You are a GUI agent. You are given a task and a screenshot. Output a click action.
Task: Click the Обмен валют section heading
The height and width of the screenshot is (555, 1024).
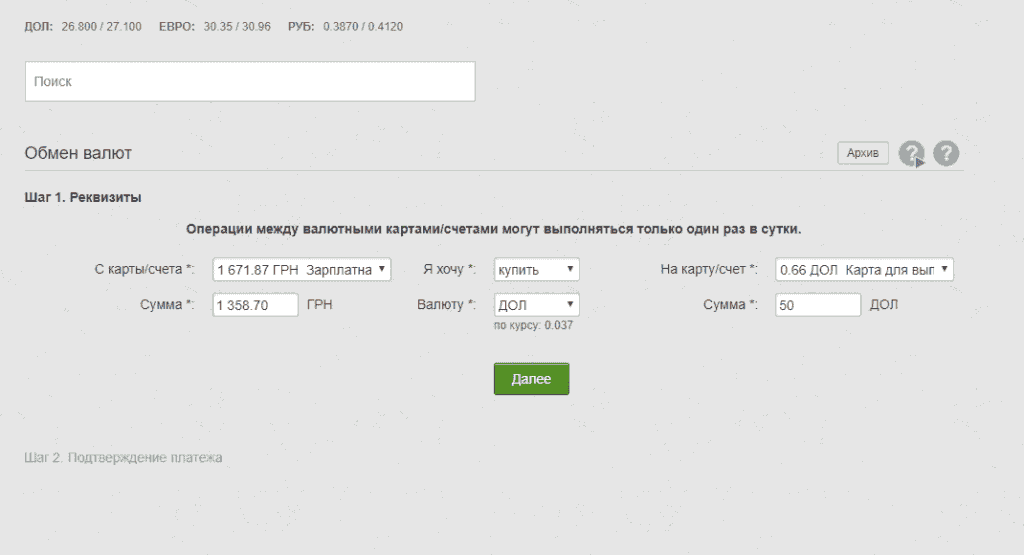[x=78, y=153]
